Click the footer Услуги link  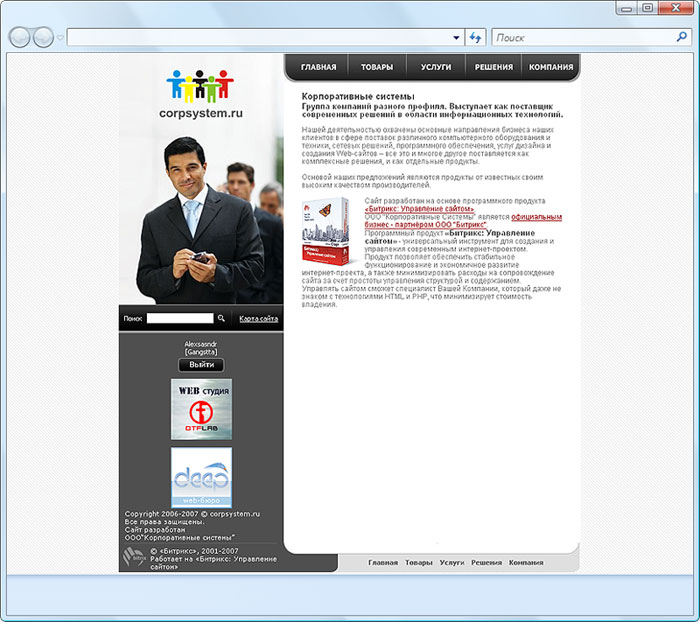click(452, 563)
